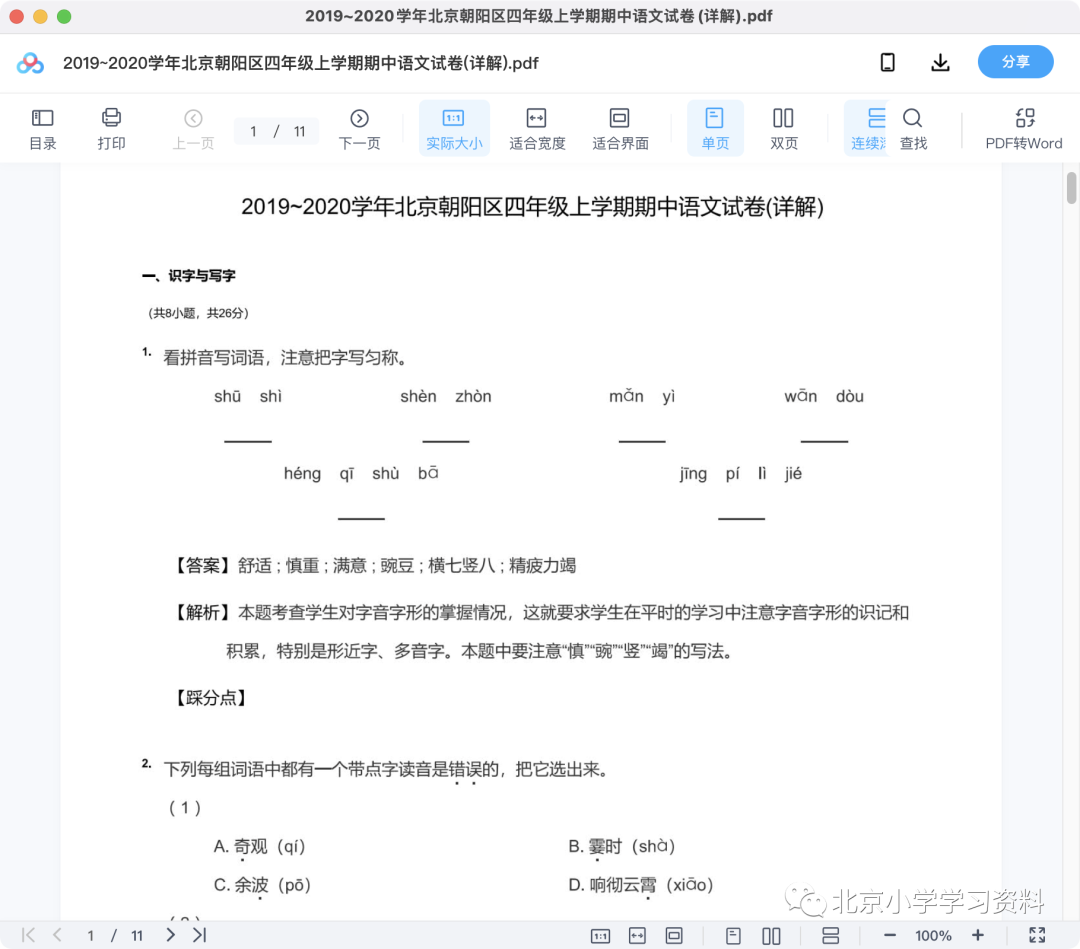The height and width of the screenshot is (949, 1080).
Task: Click the vertical scrollbar thumb
Action: 1071,189
